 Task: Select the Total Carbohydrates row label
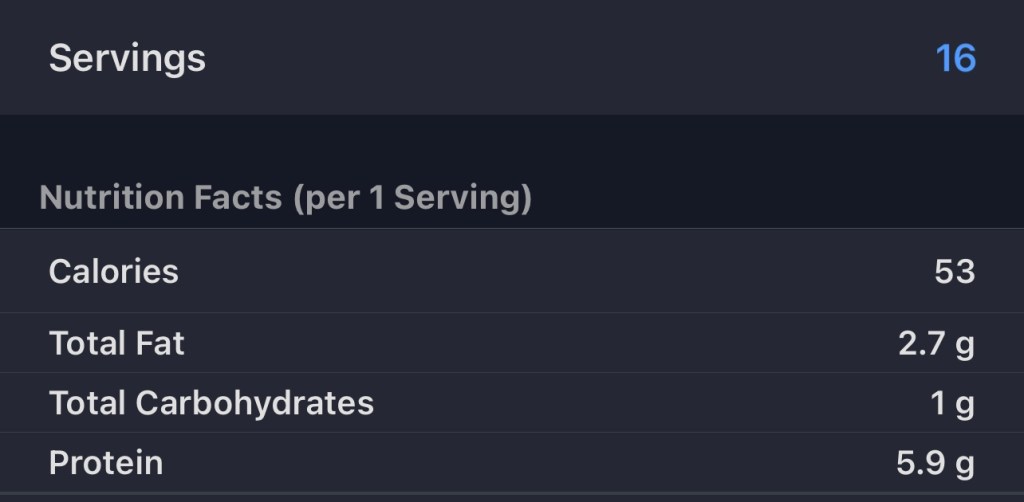211,403
